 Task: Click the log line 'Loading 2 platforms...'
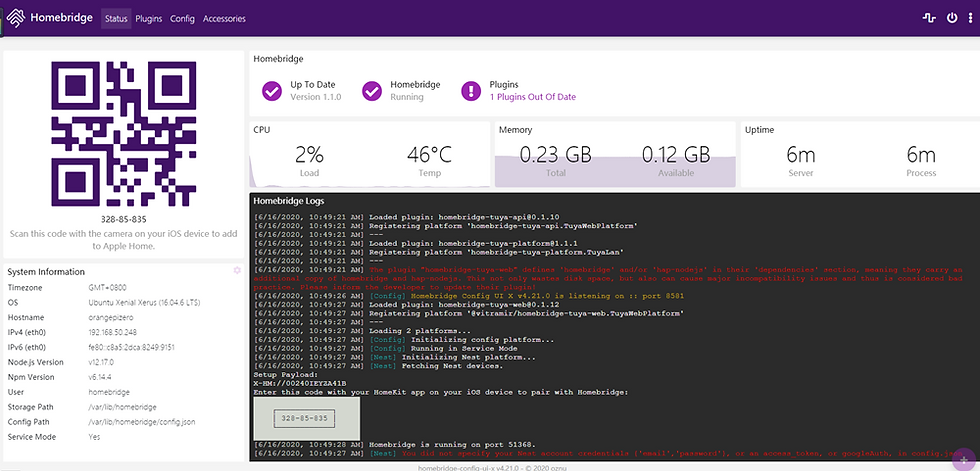[x=420, y=330]
